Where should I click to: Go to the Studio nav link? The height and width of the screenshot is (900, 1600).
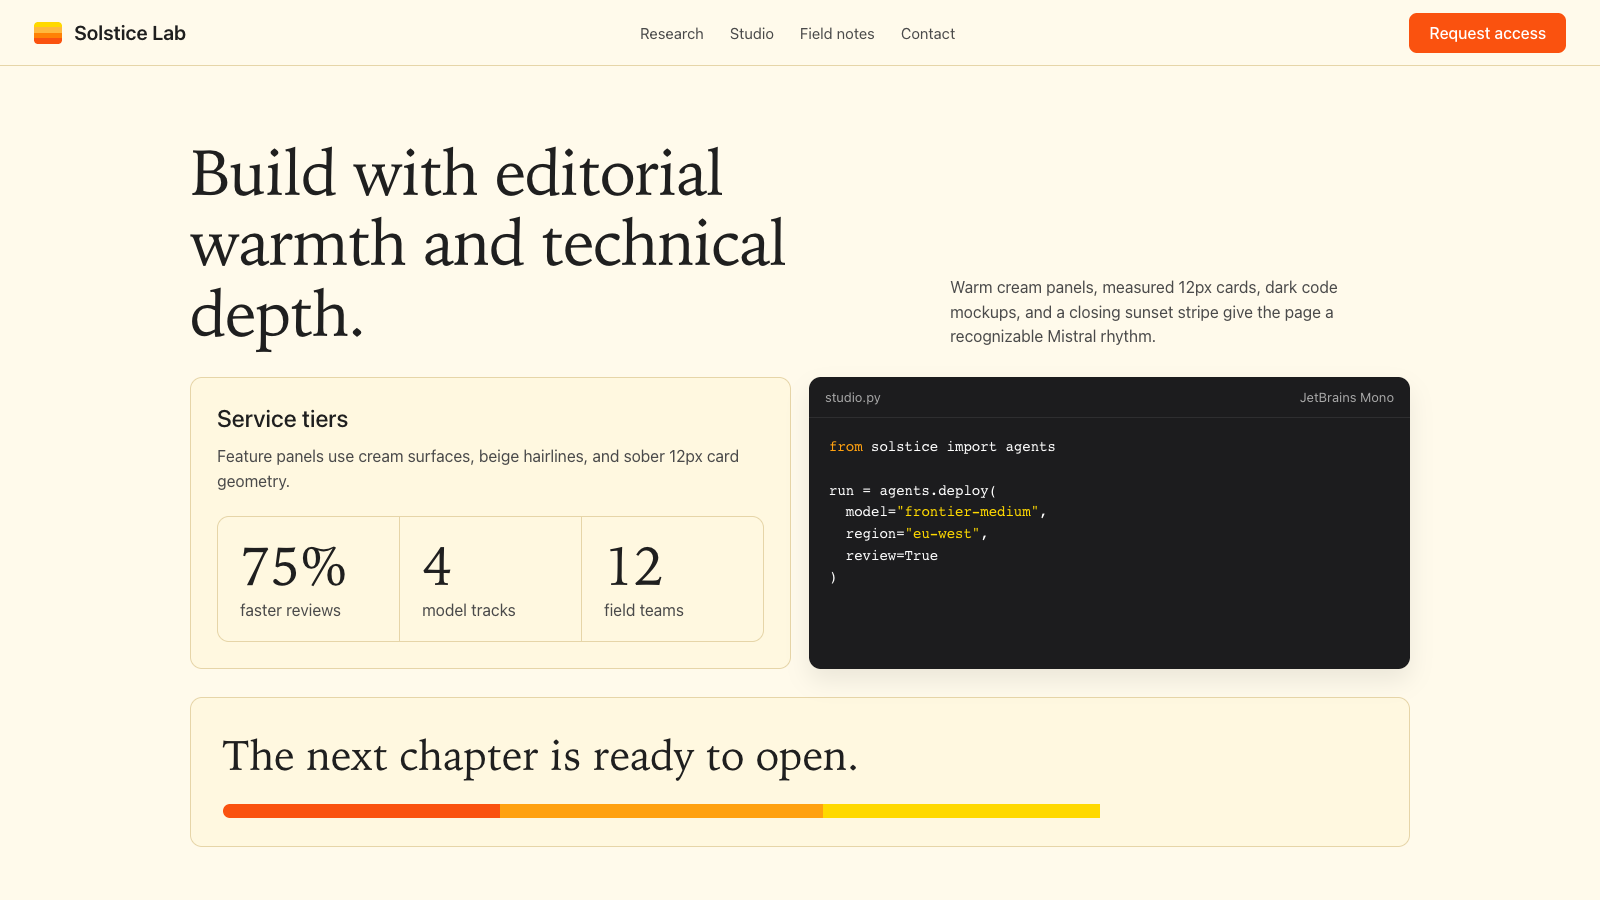tap(752, 34)
